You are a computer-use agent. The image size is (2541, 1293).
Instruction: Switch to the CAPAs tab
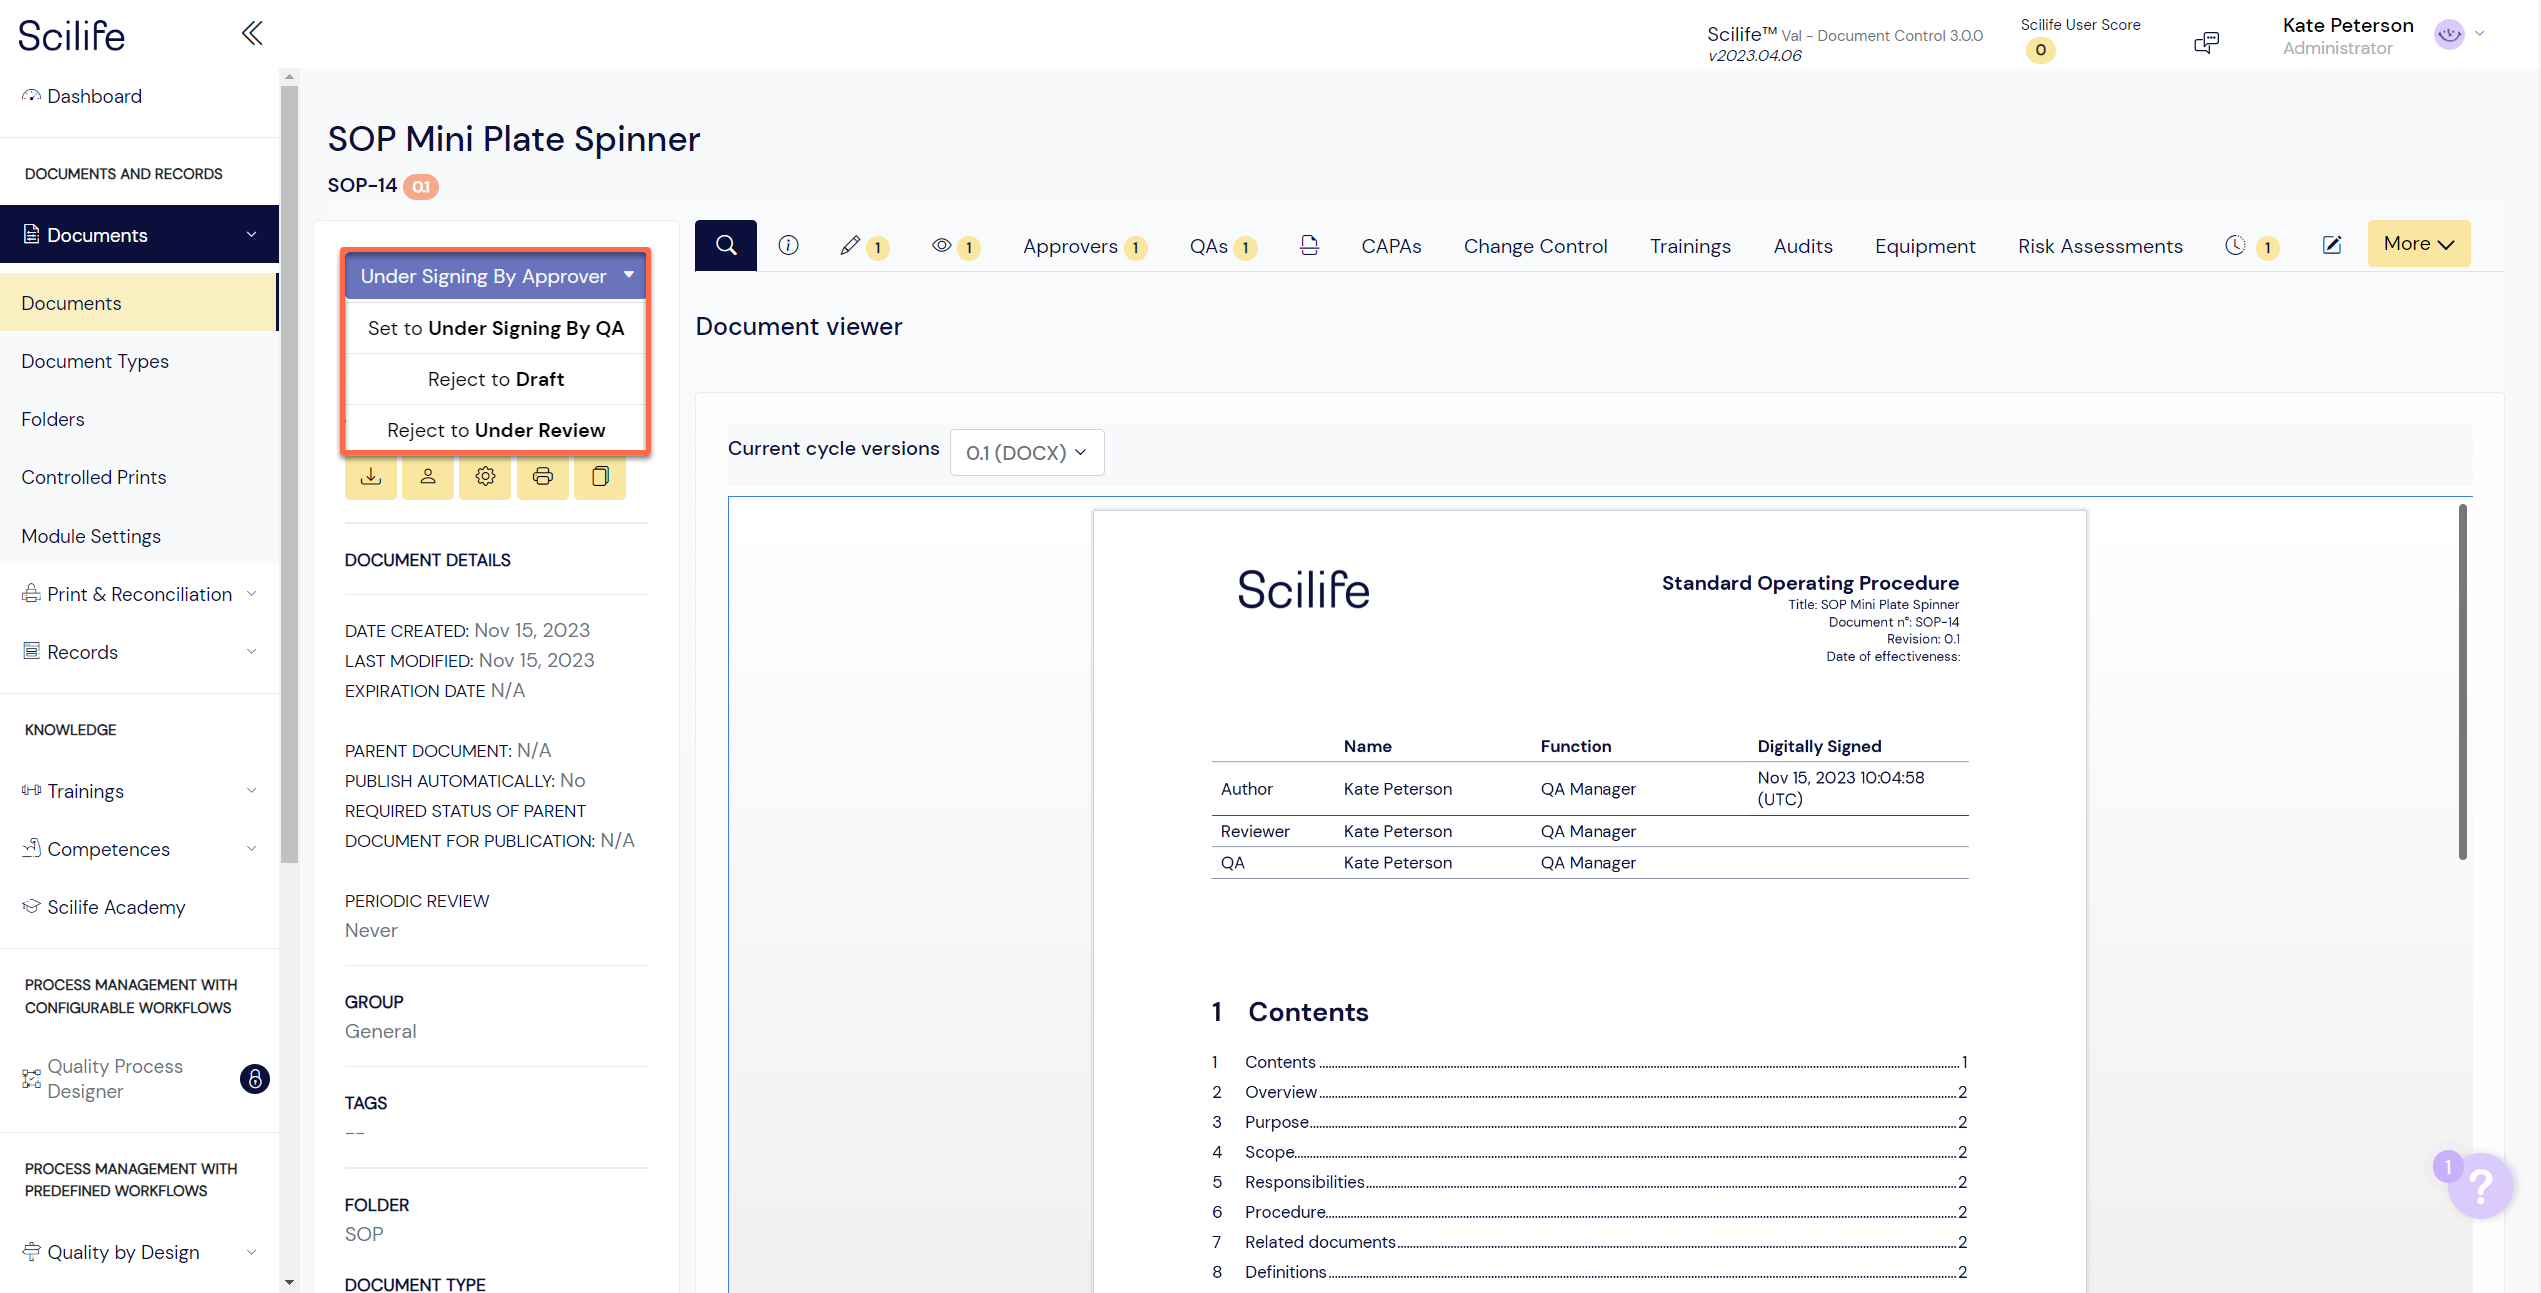tap(1391, 246)
